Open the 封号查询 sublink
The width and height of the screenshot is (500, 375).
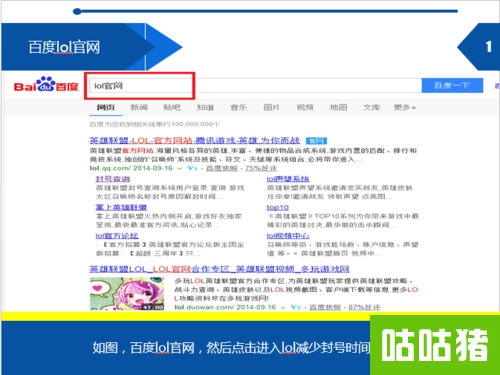tap(113, 179)
